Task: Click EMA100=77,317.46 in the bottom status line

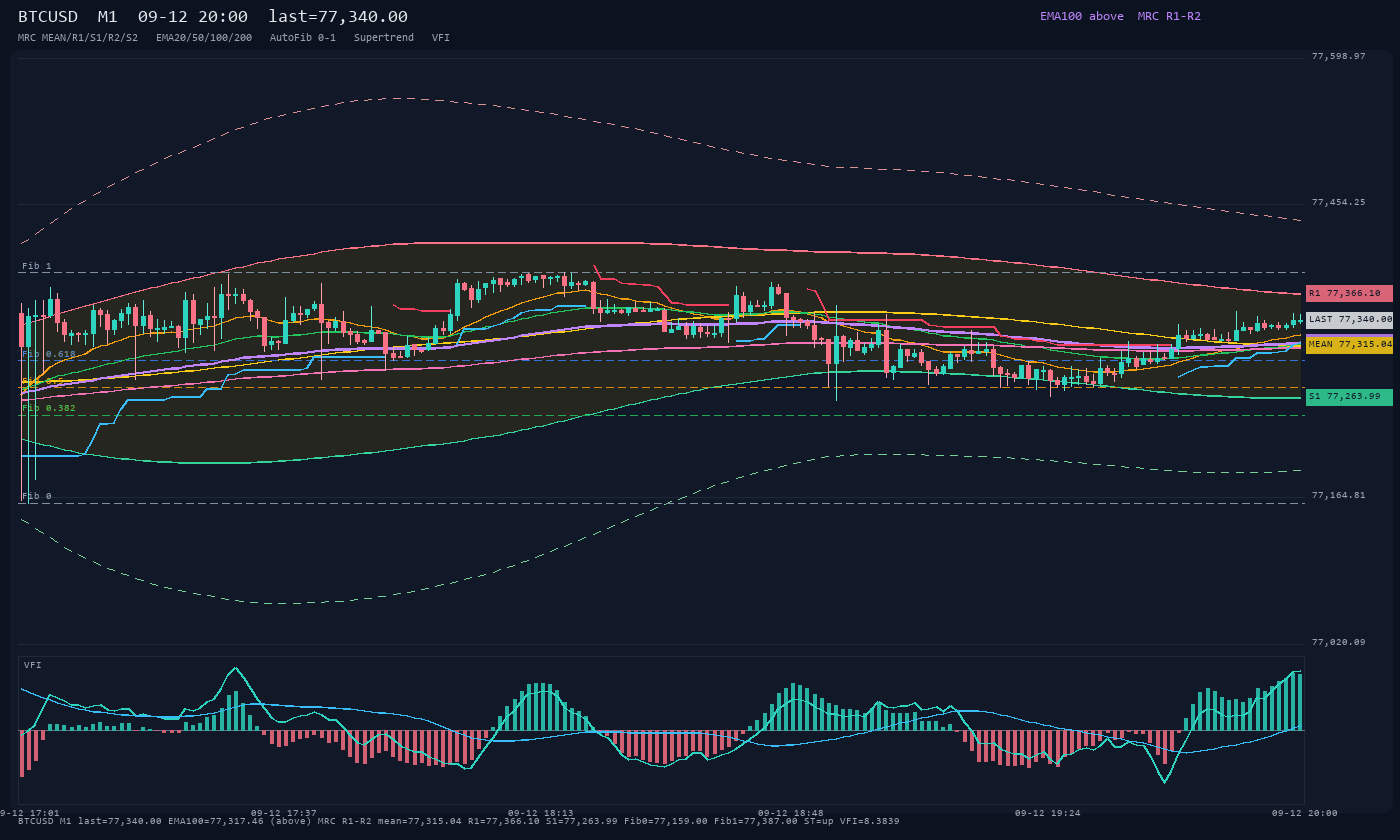Action: (216, 821)
